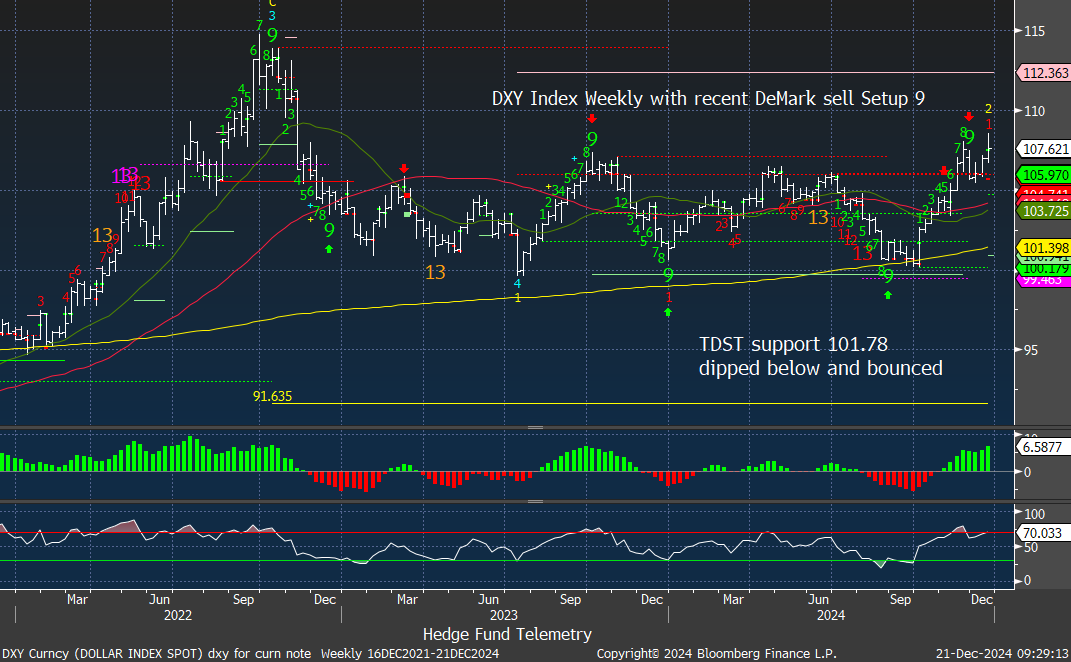Select the Bloomberg Finance L.P. copyright text
The height and width of the screenshot is (662, 1071).
click(x=717, y=654)
